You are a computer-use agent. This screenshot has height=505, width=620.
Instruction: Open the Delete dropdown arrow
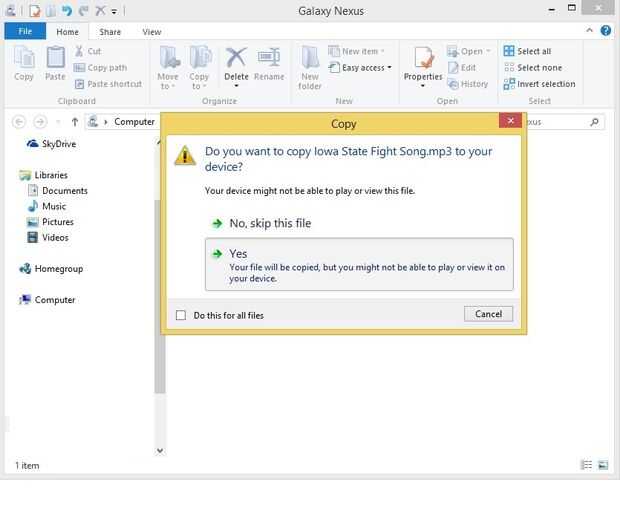click(x=236, y=86)
